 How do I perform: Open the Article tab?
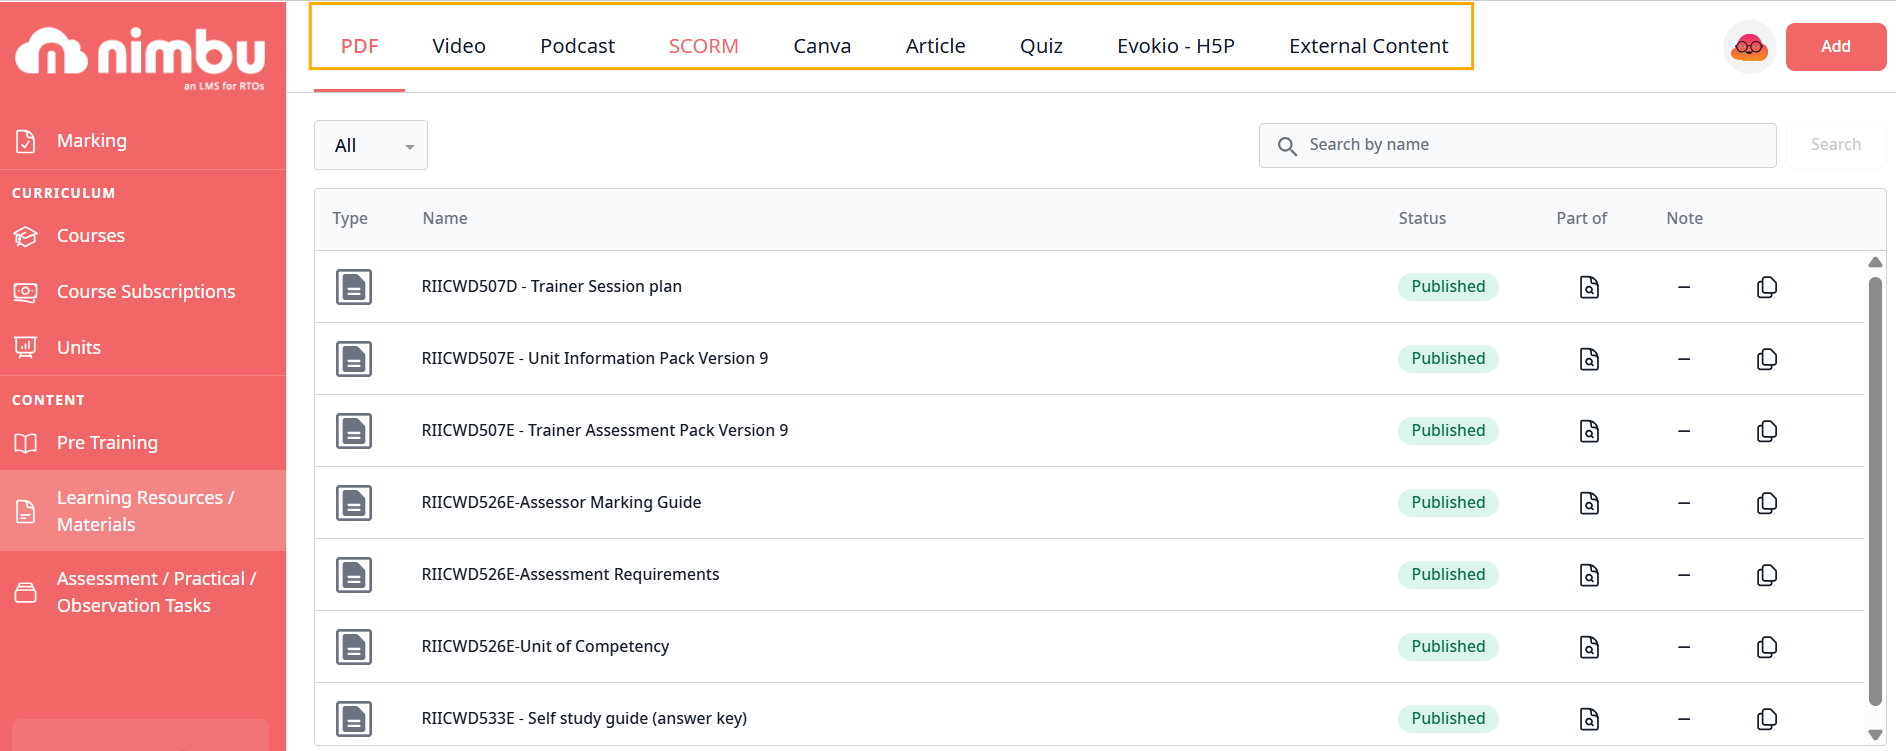(936, 46)
